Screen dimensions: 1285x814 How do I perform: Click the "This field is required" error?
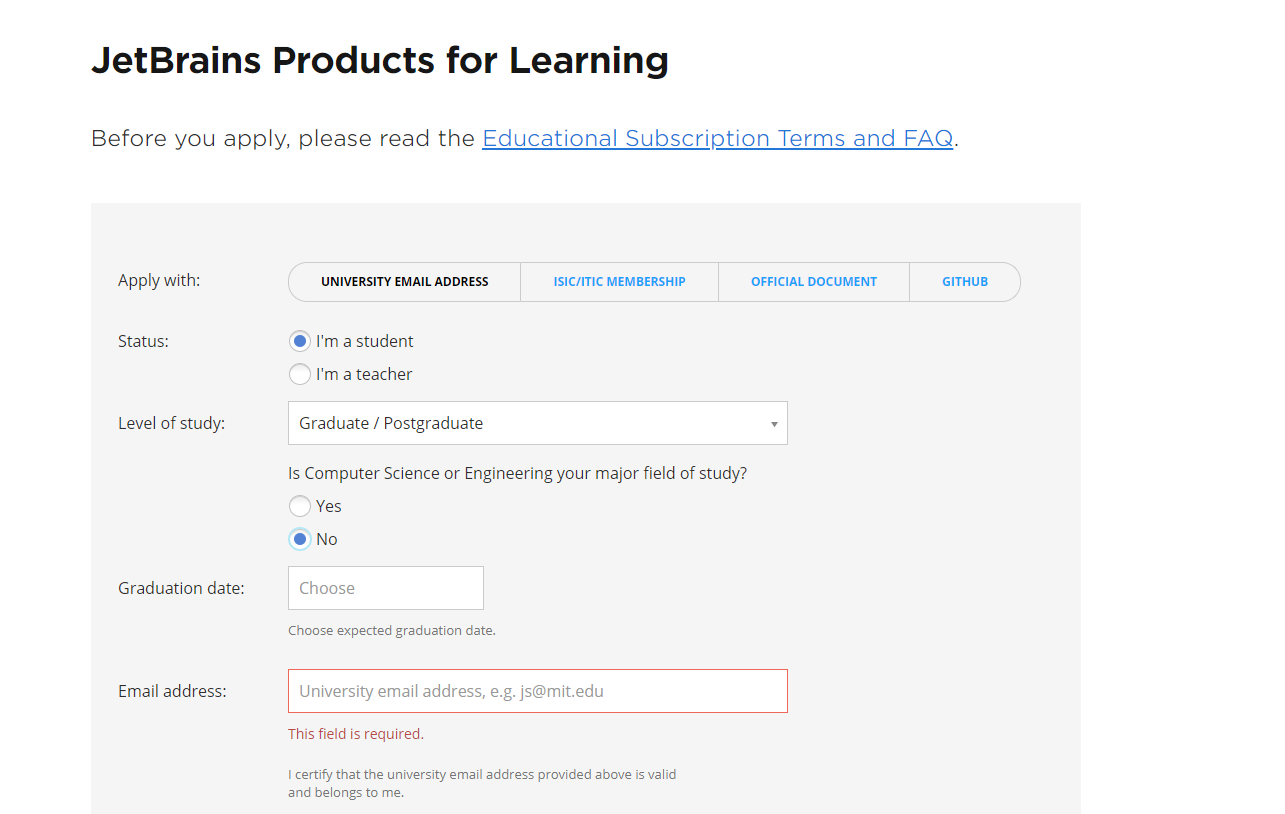pos(356,734)
